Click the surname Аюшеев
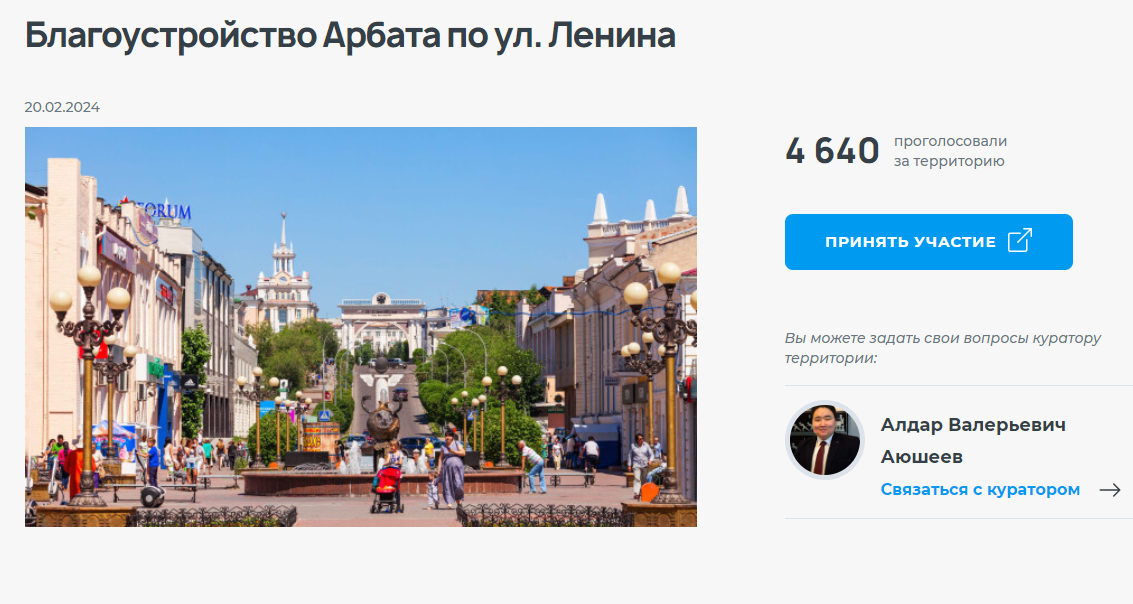The image size is (1133, 604). [x=921, y=457]
